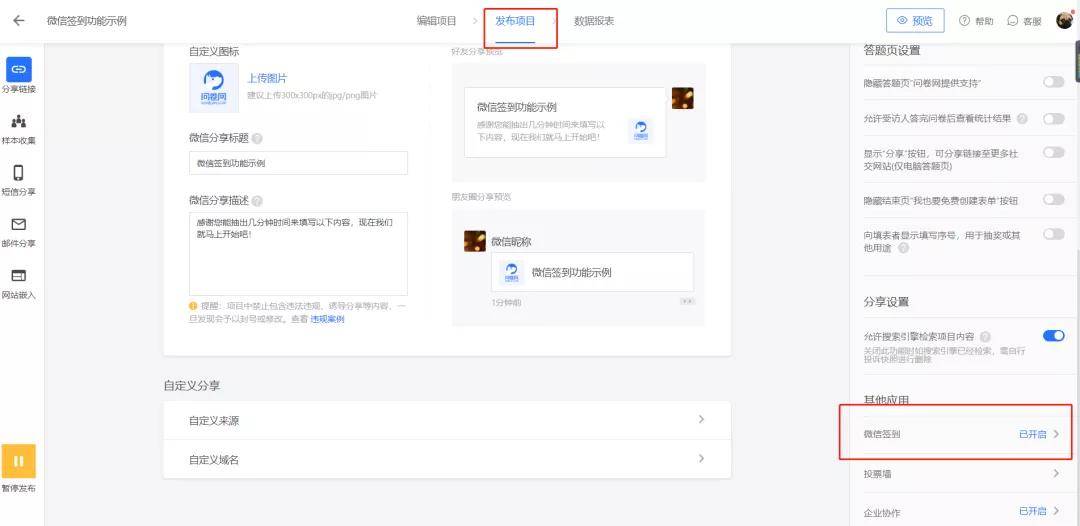Screen dimensions: 1080x526
Task: Switch to 数据报表 tab
Action: pos(594,21)
